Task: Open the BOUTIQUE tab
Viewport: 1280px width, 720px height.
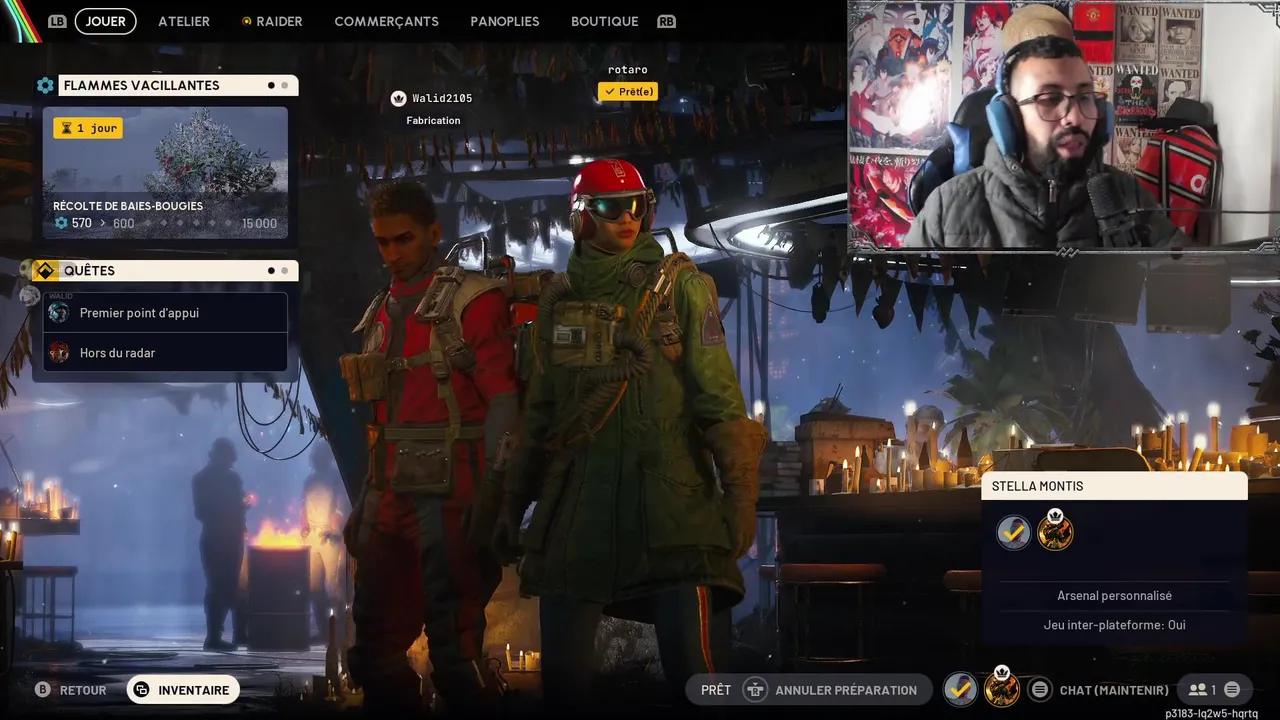Action: pos(604,21)
